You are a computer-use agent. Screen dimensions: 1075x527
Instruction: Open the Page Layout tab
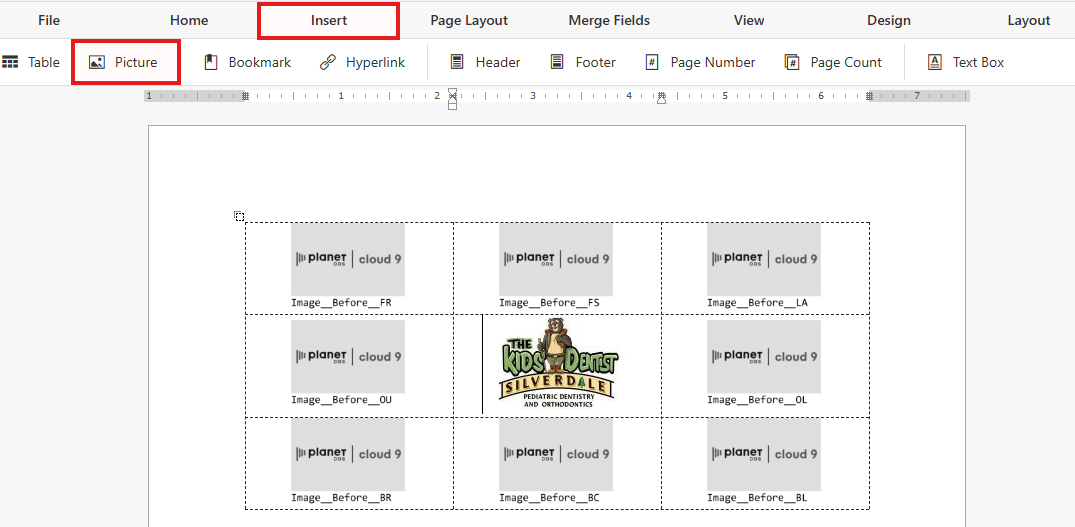tap(469, 21)
